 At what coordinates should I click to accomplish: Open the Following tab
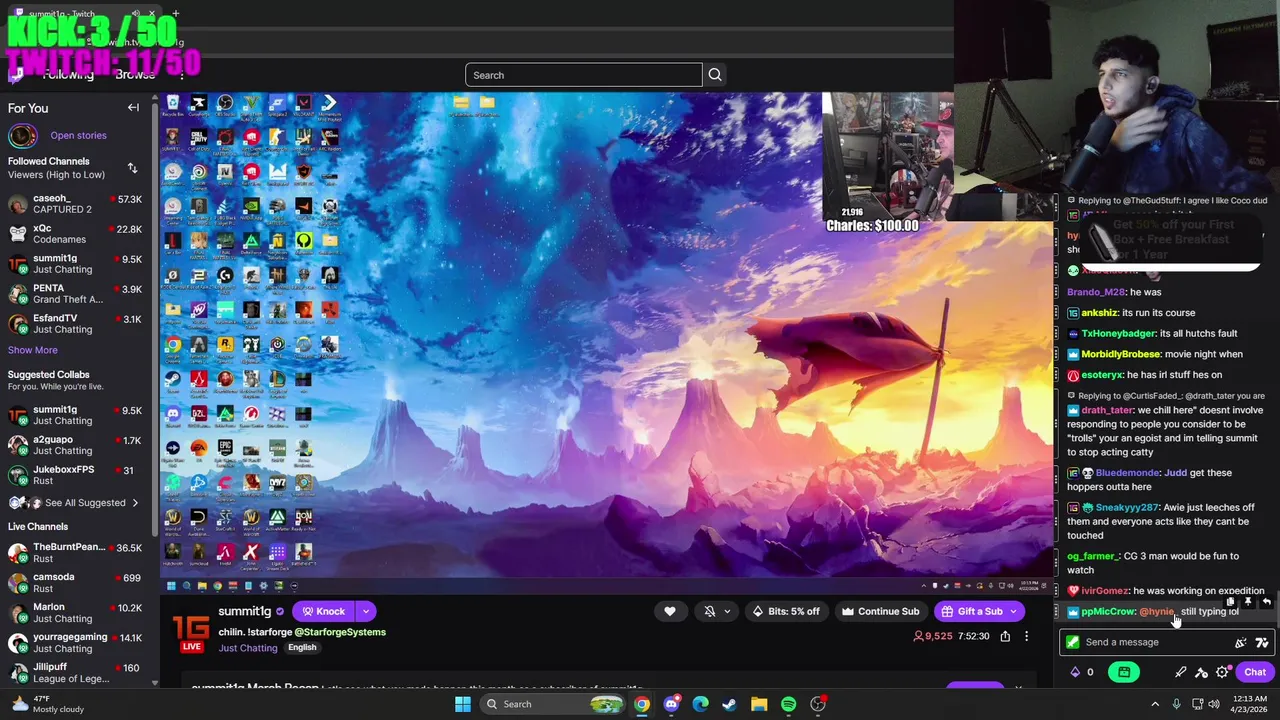[x=68, y=75]
